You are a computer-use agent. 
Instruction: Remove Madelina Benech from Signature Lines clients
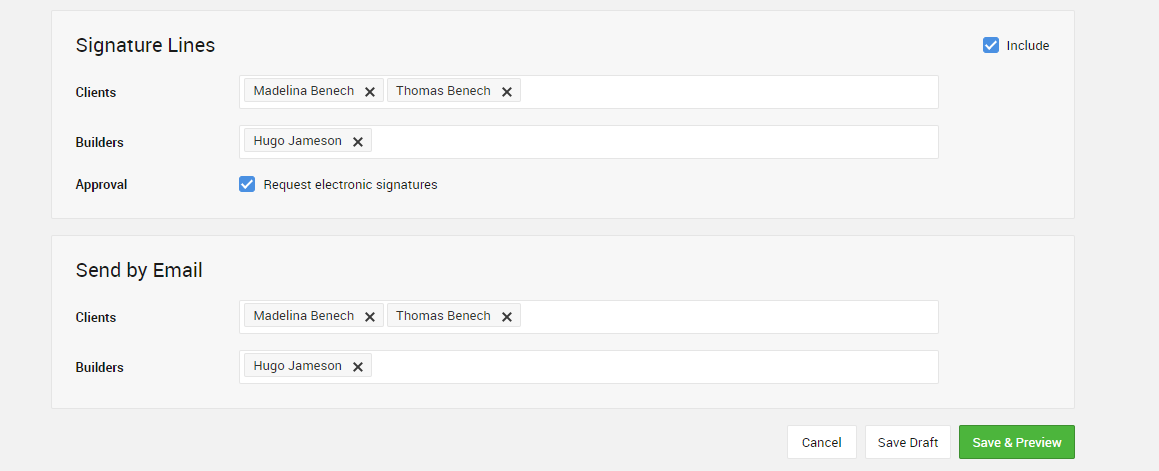pyautogui.click(x=370, y=92)
